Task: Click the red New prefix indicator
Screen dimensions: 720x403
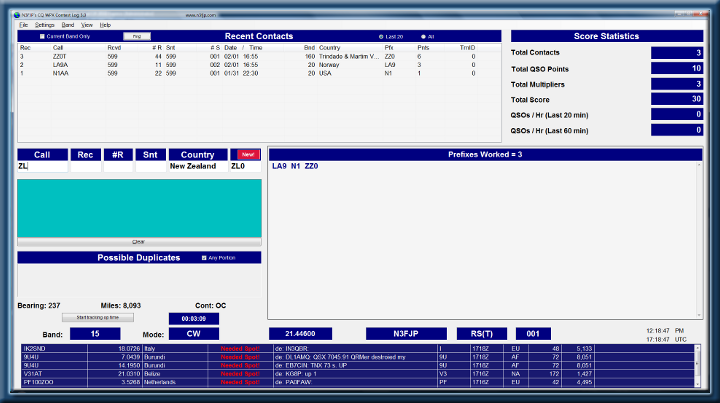Action: pyautogui.click(x=246, y=155)
